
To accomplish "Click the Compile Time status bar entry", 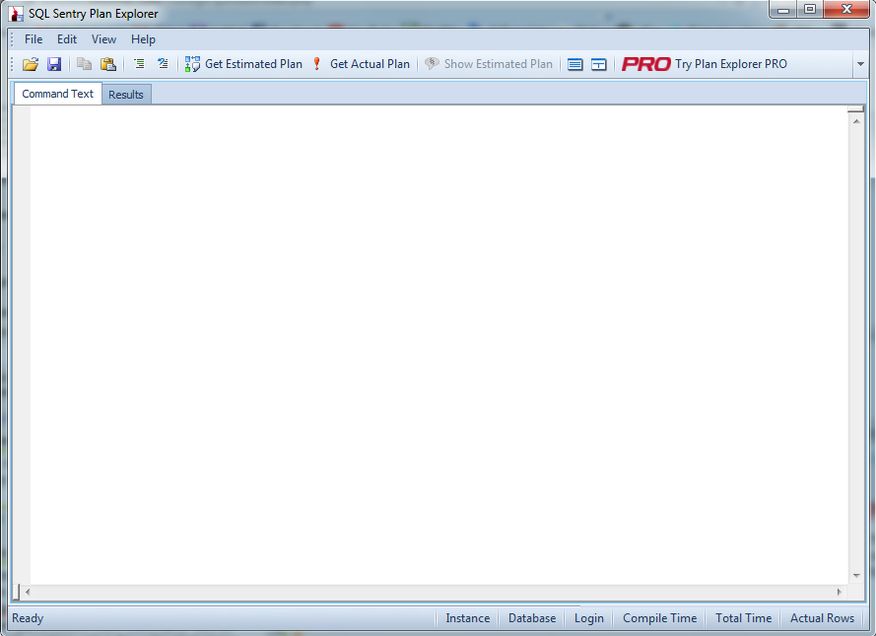I will [660, 618].
